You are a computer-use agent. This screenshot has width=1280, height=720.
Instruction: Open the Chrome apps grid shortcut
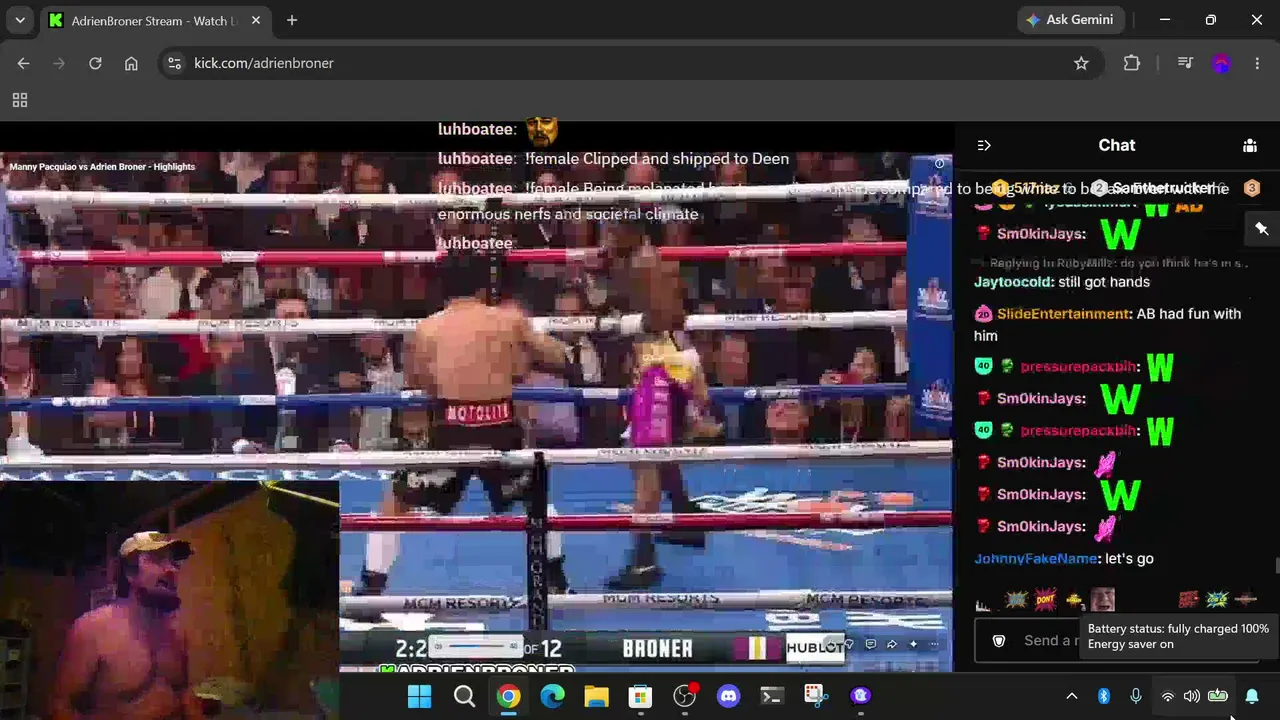pyautogui.click(x=20, y=100)
